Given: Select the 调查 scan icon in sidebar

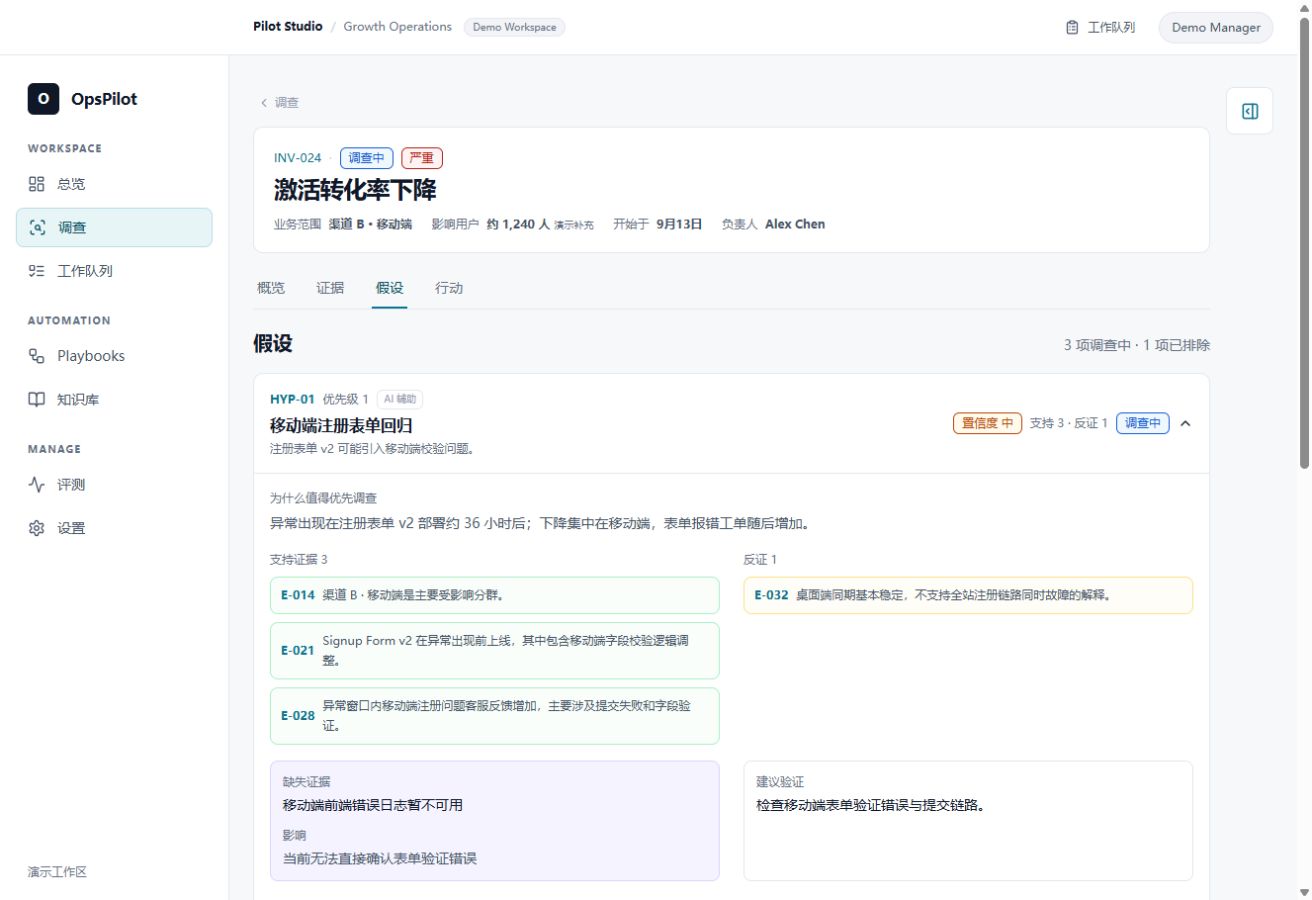Looking at the screenshot, I should click(x=37, y=227).
